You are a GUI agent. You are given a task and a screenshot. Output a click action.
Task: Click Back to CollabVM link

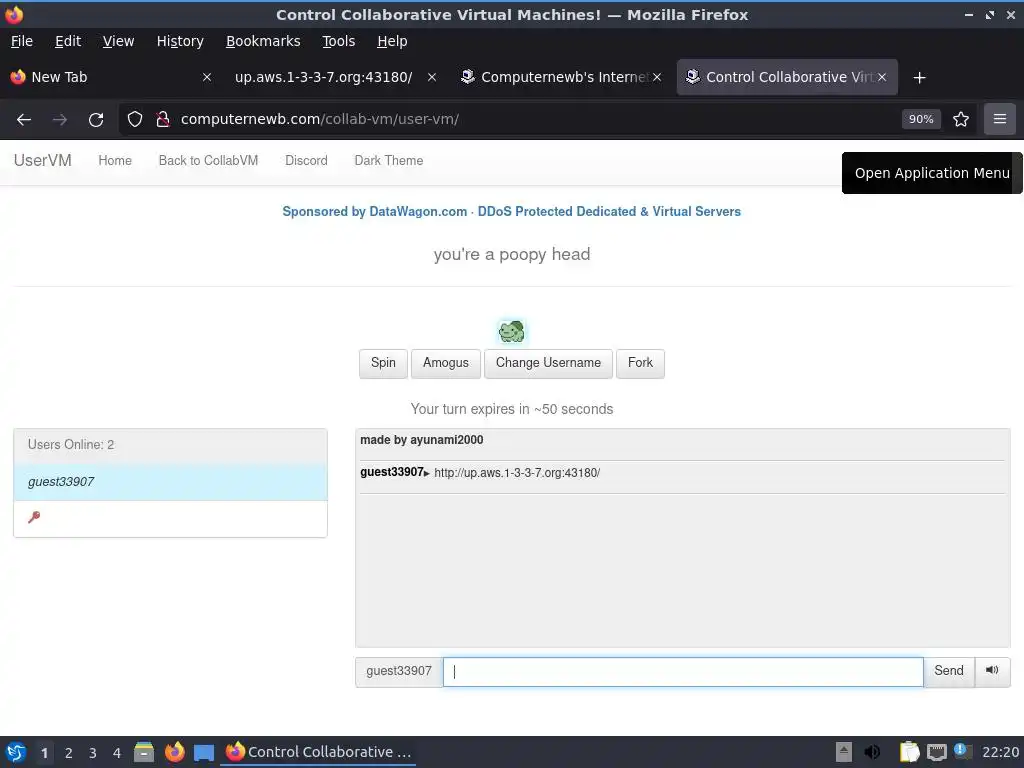click(x=208, y=161)
